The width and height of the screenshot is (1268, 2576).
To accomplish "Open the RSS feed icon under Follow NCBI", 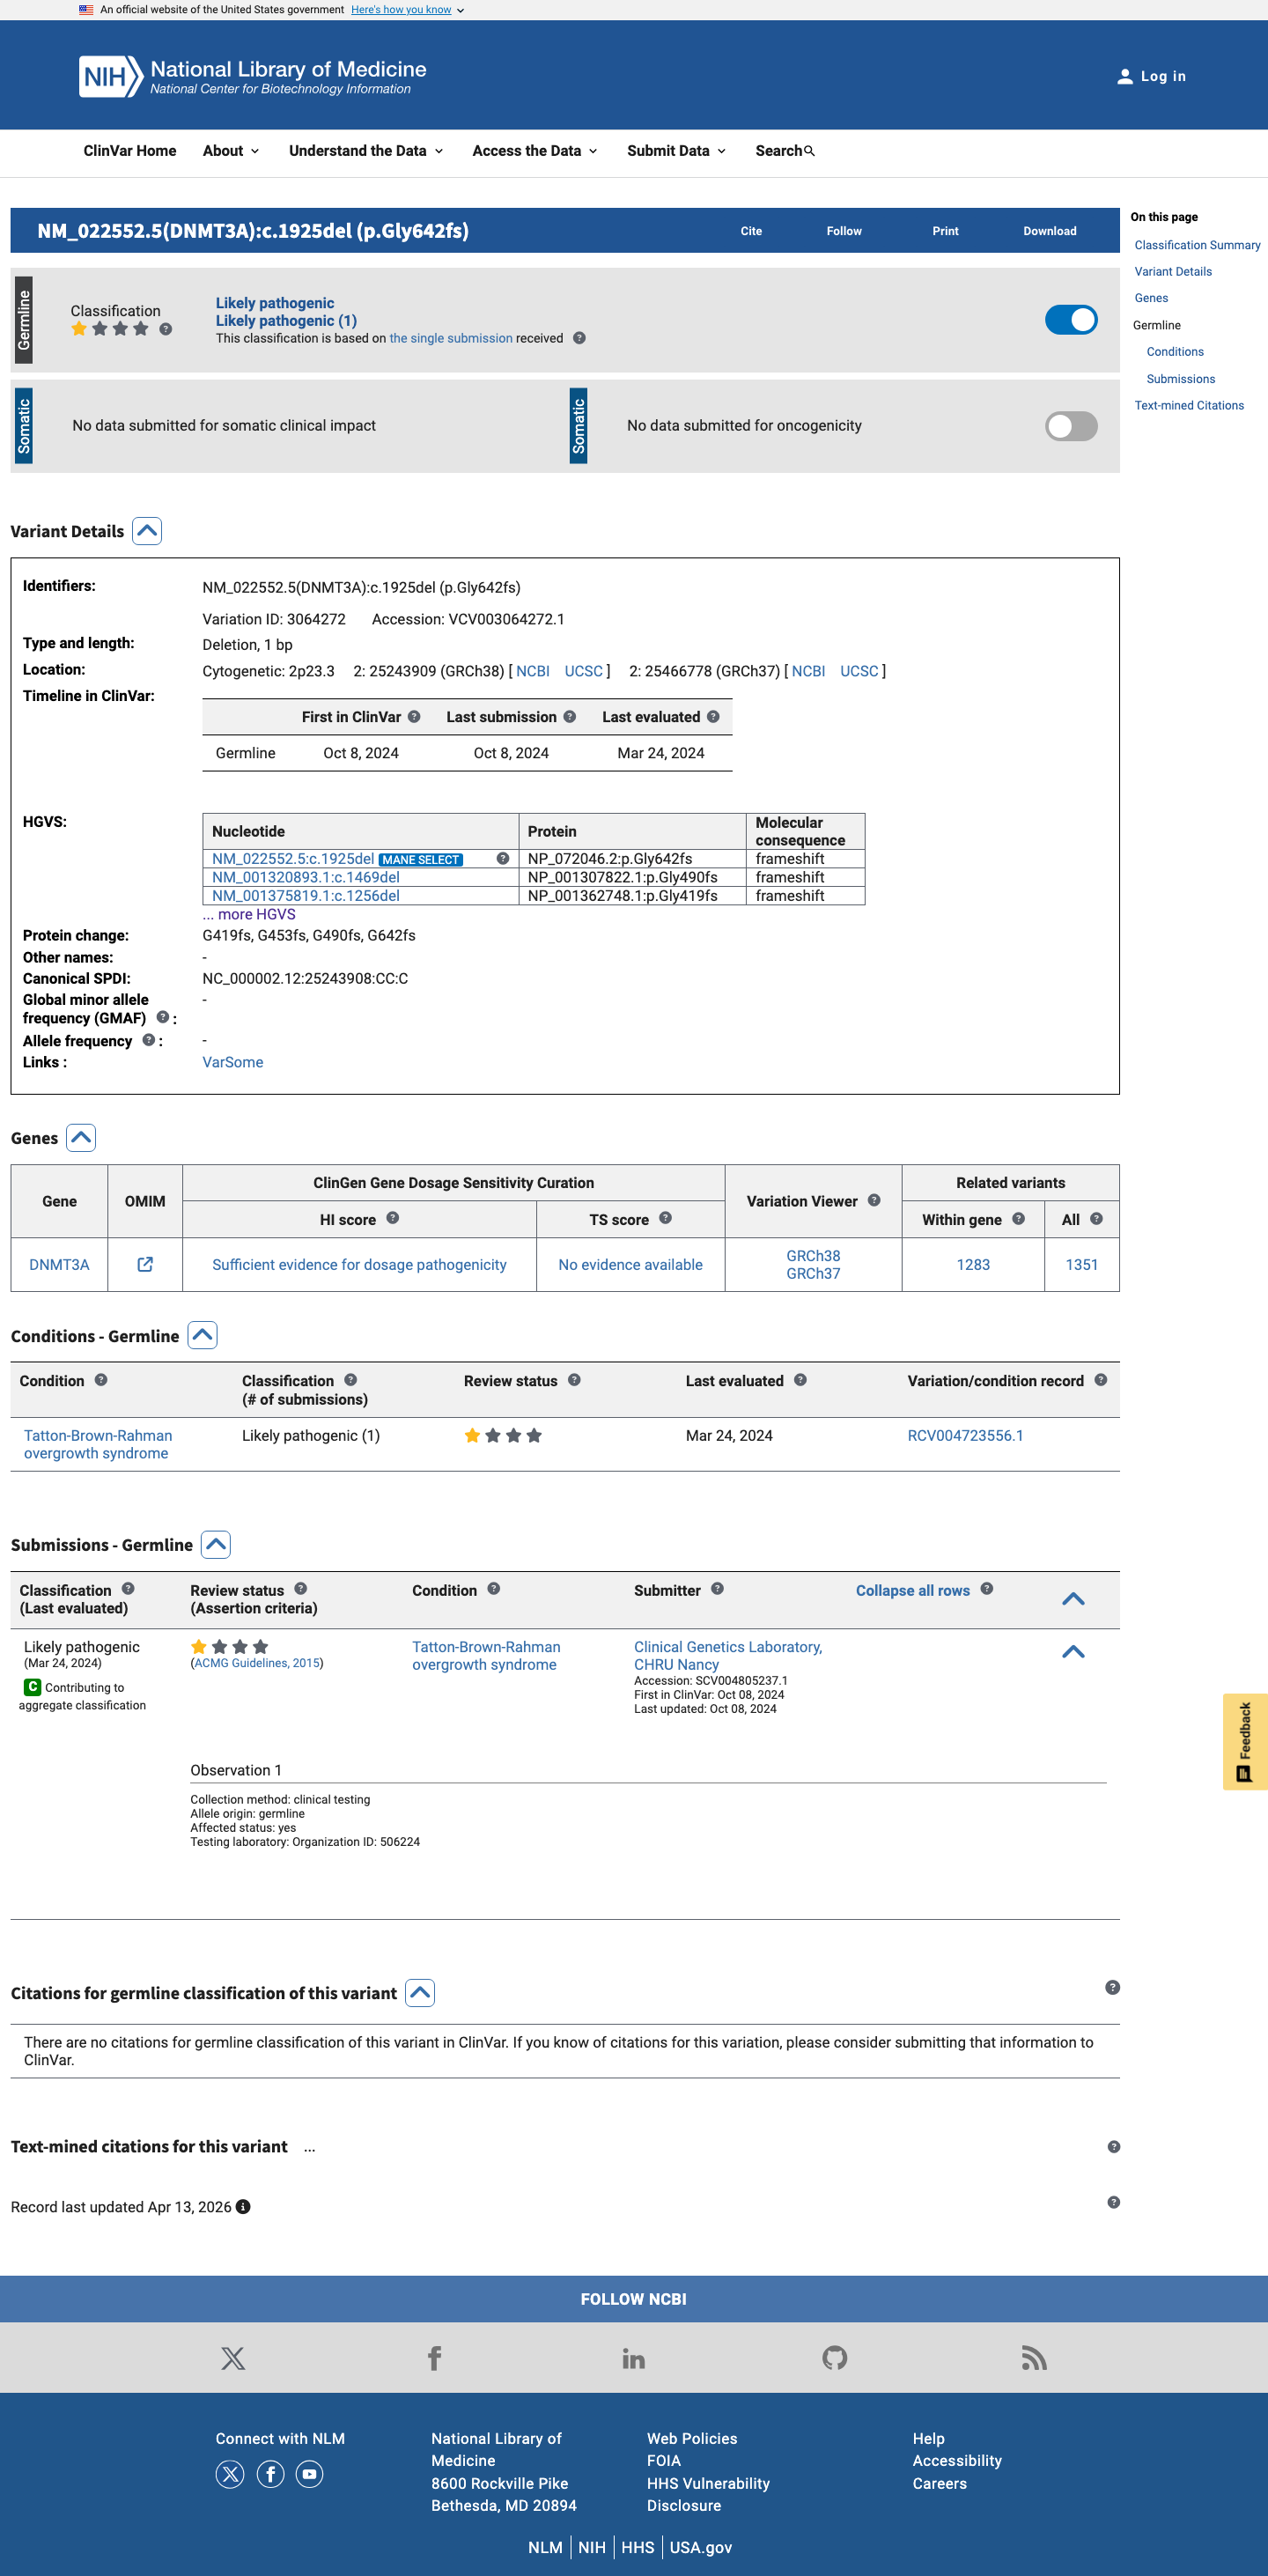I will (x=1034, y=2358).
